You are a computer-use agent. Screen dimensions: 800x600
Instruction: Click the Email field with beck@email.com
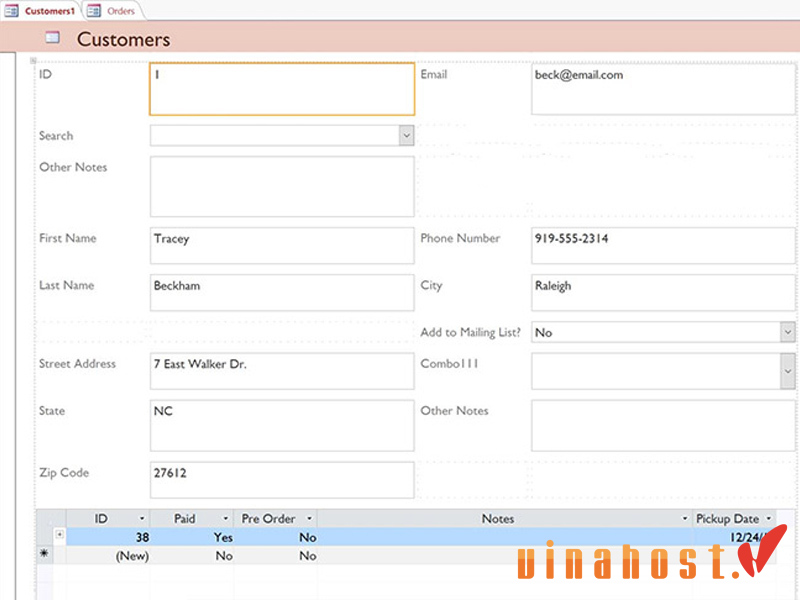click(663, 89)
